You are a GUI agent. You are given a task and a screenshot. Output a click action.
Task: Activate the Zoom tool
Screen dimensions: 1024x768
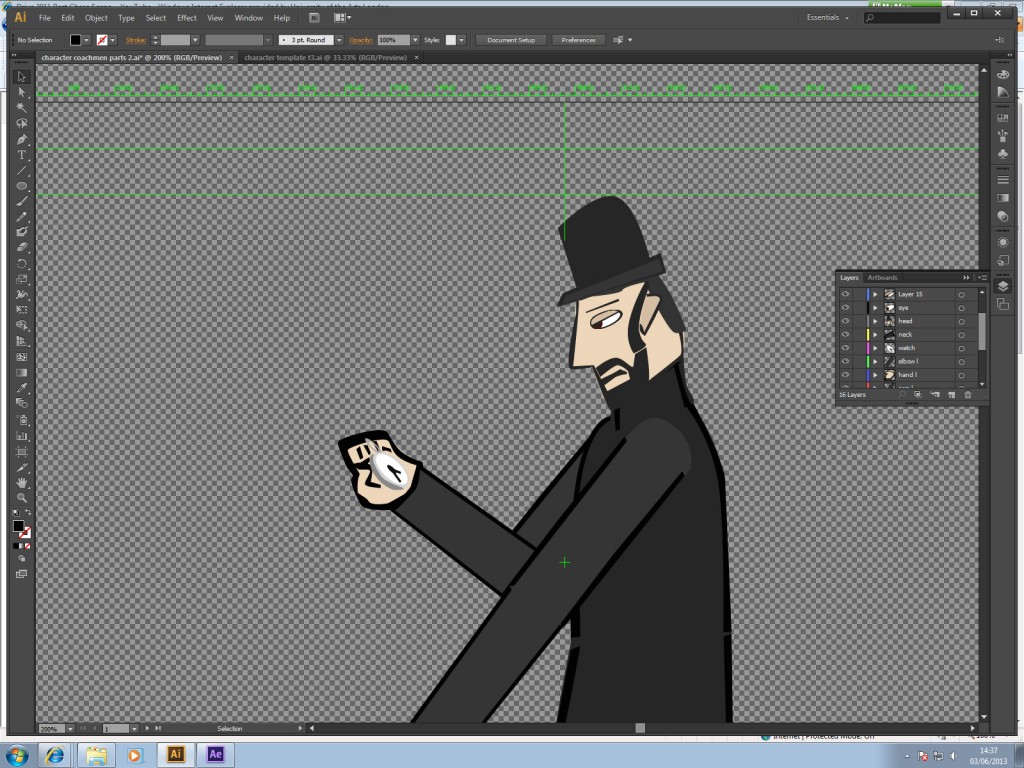22,498
